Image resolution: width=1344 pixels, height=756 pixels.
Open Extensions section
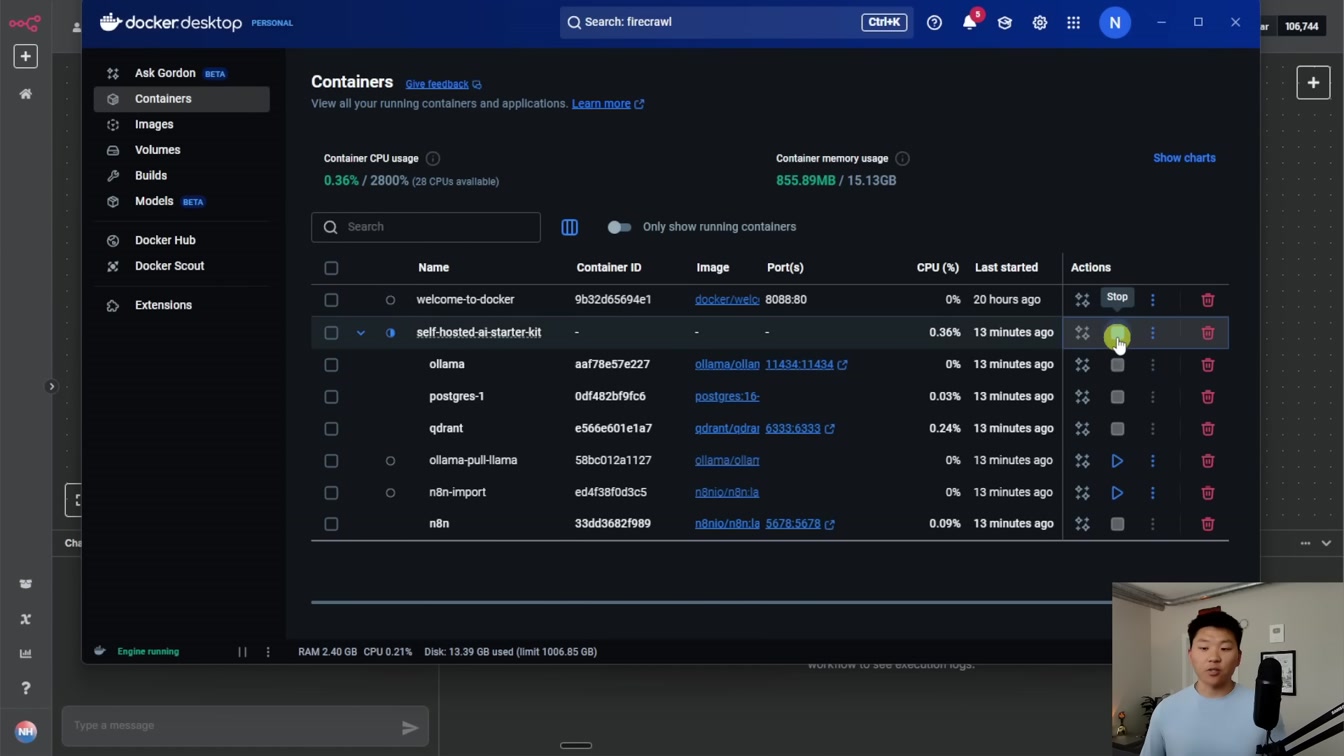click(x=181, y=305)
